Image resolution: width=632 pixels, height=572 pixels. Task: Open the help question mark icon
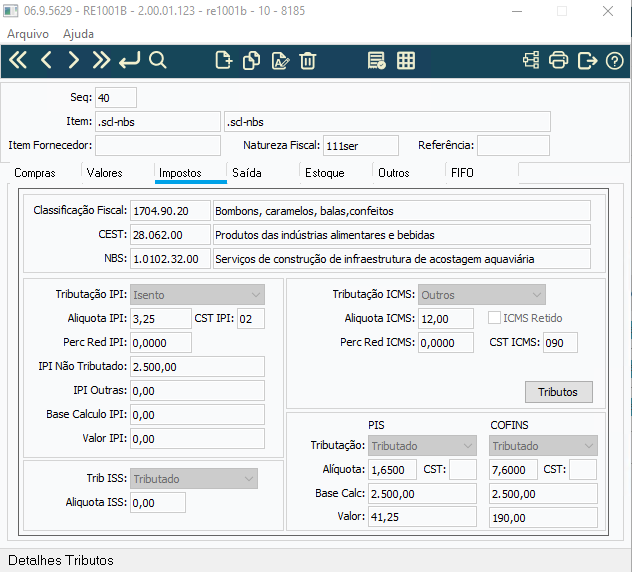click(x=614, y=61)
